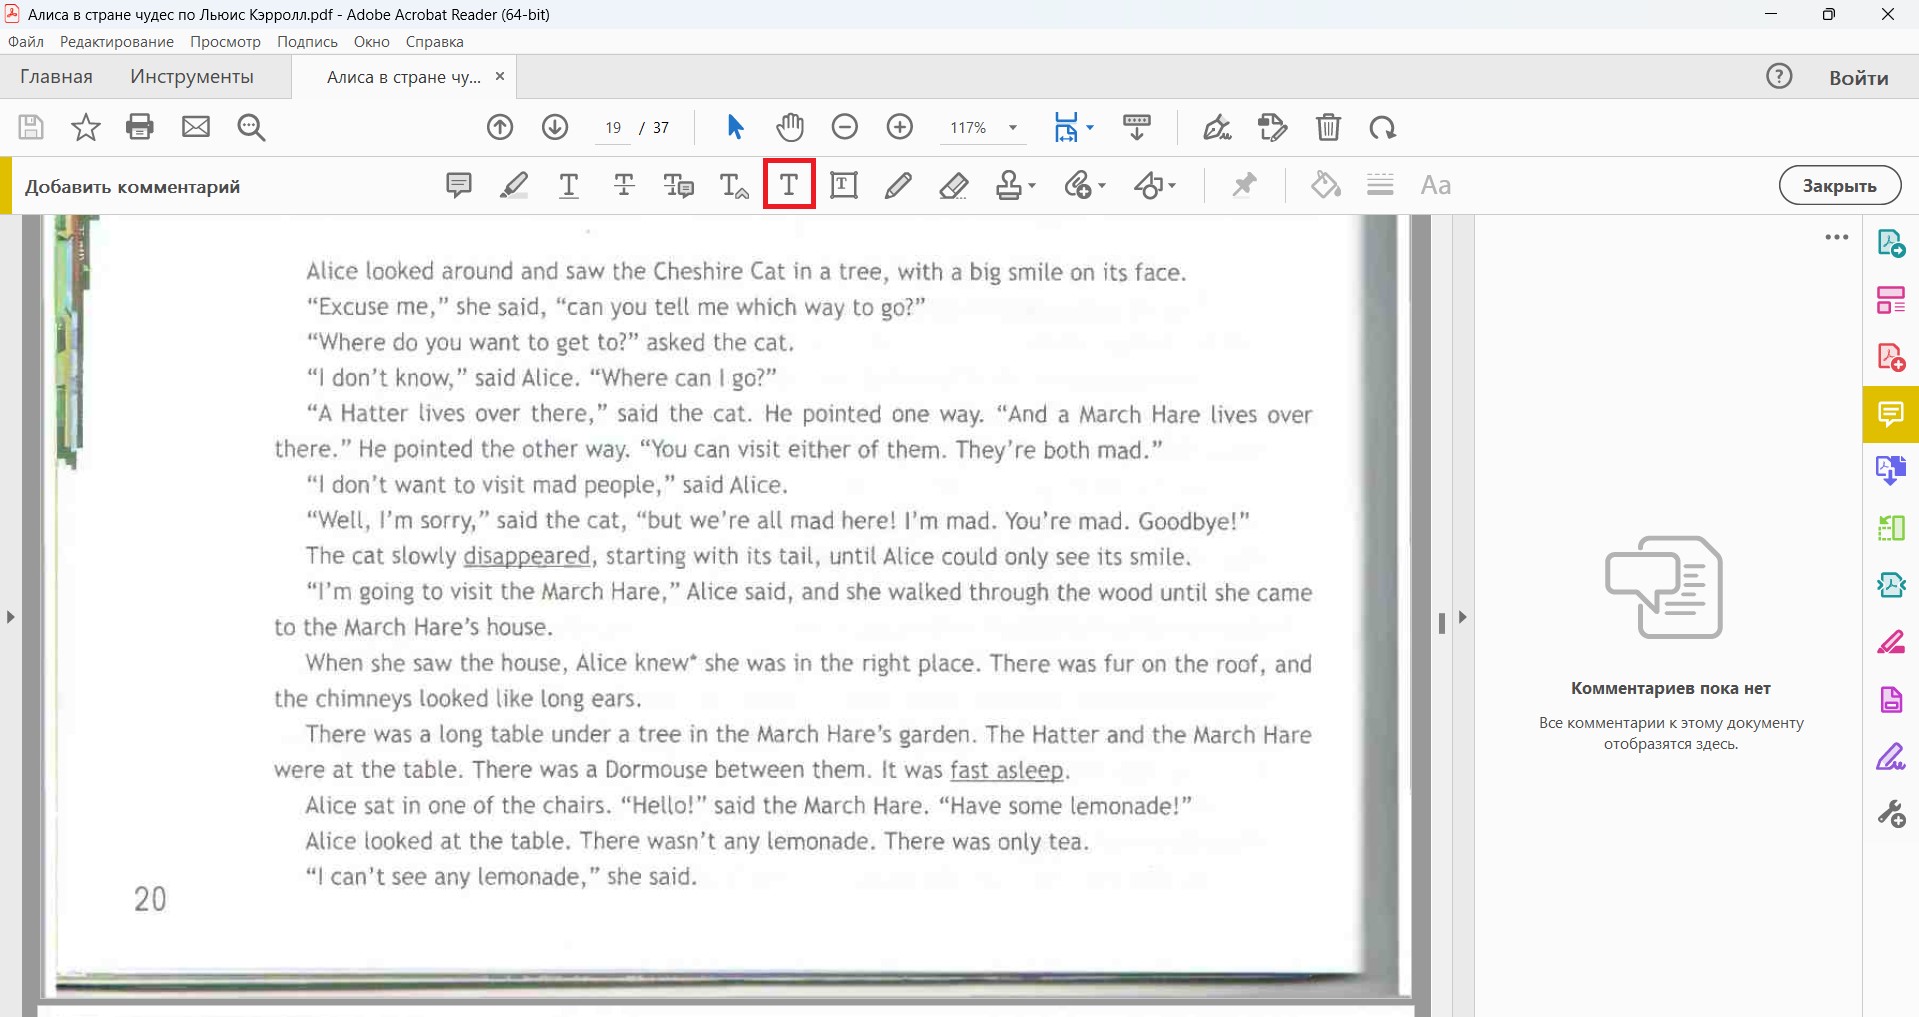This screenshot has height=1017, width=1919.
Task: Open the Просмотр menu
Action: (226, 42)
